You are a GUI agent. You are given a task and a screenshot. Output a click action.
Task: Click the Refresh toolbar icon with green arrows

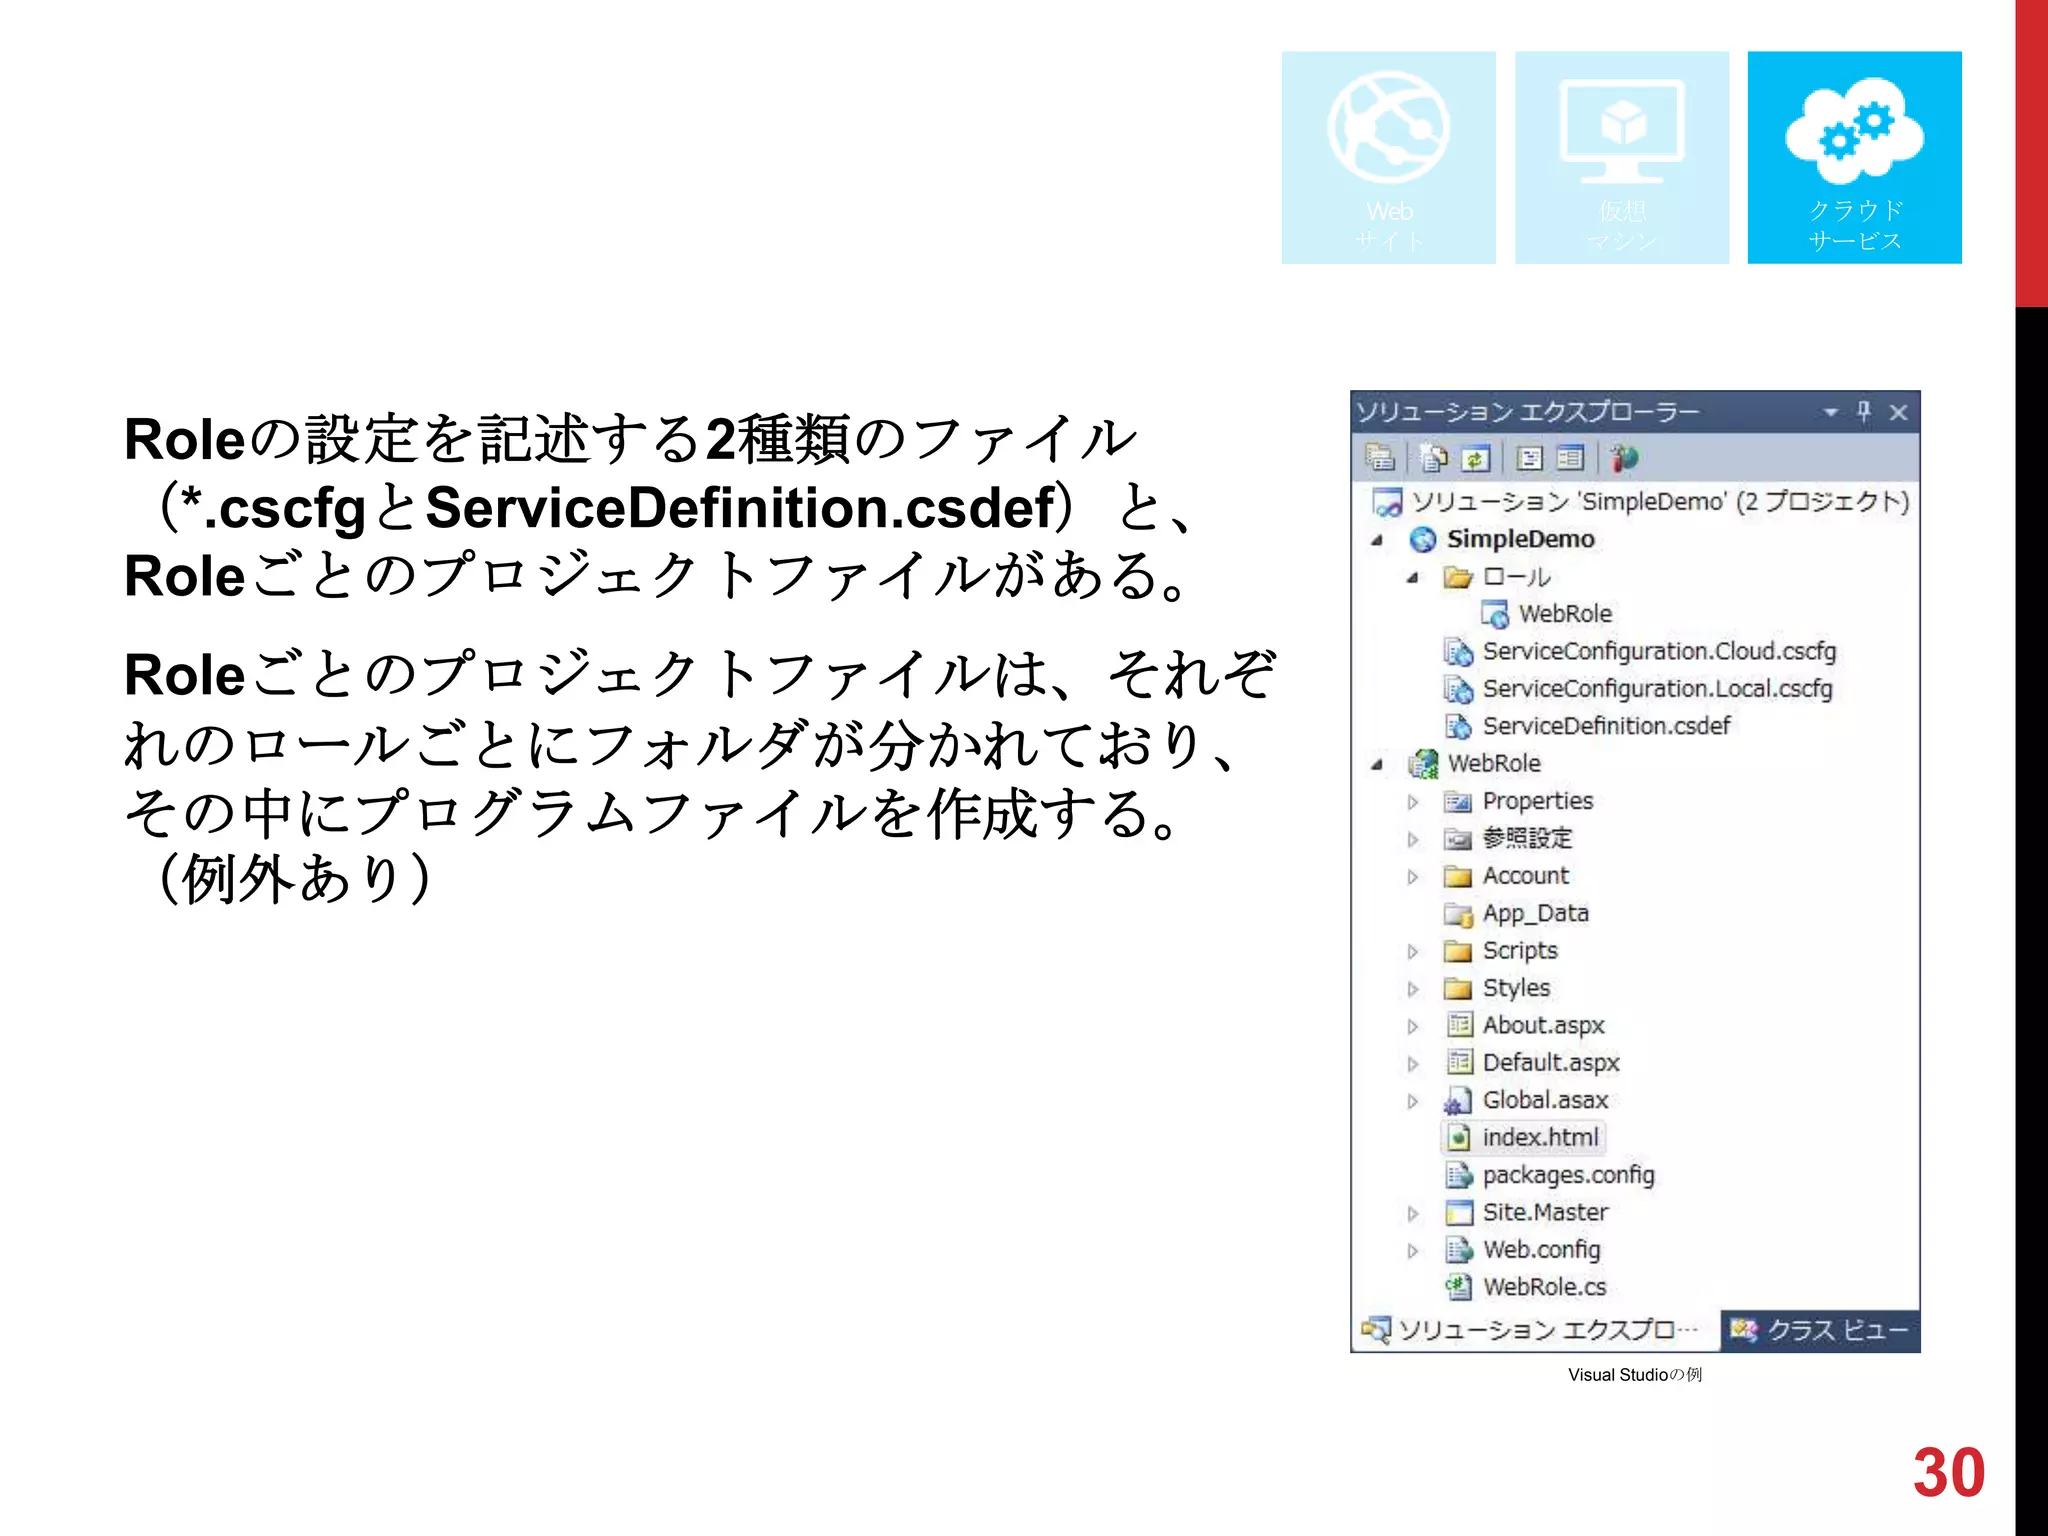pos(1476,458)
